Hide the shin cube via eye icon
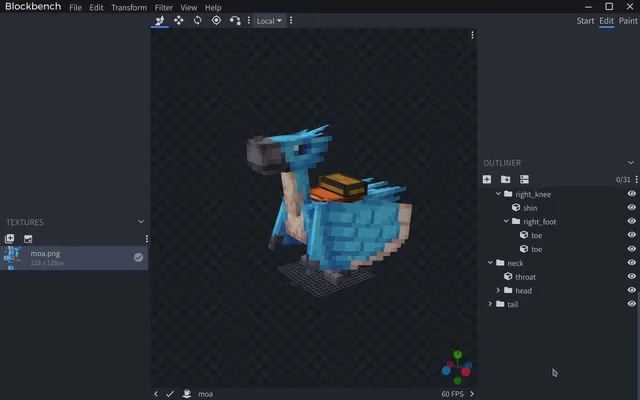The image size is (640, 400). (631, 207)
